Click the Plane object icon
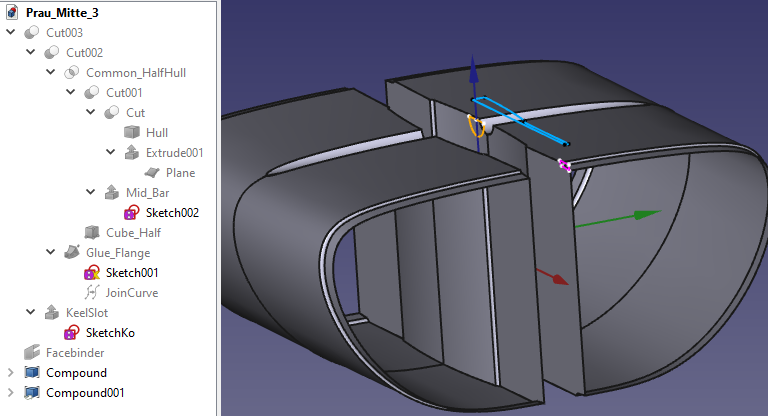768x416 pixels. point(151,173)
